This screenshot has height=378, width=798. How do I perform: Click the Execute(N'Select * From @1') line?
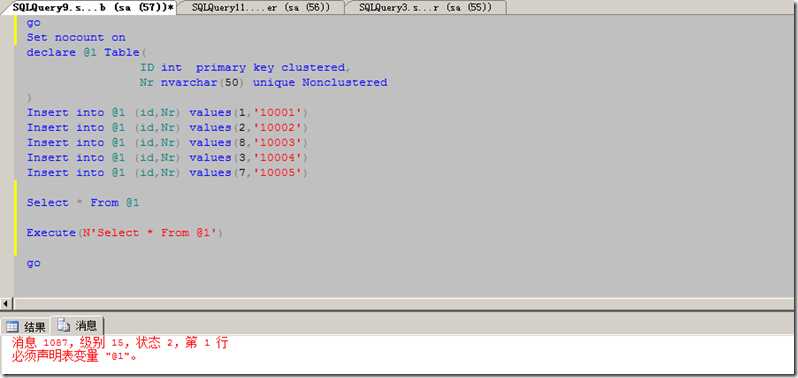125,233
